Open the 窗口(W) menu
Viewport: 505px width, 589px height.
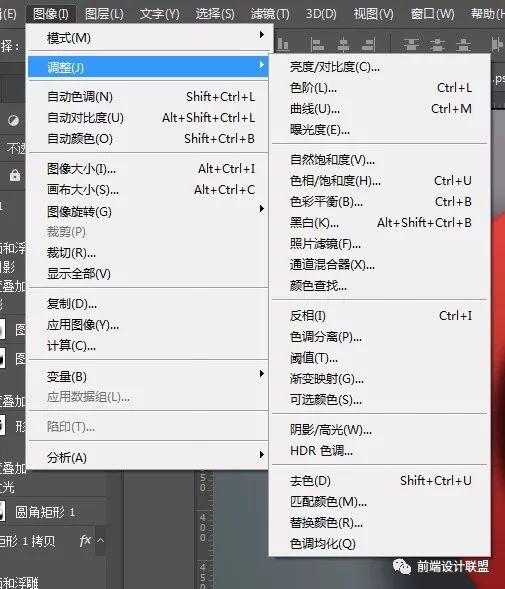432,14
